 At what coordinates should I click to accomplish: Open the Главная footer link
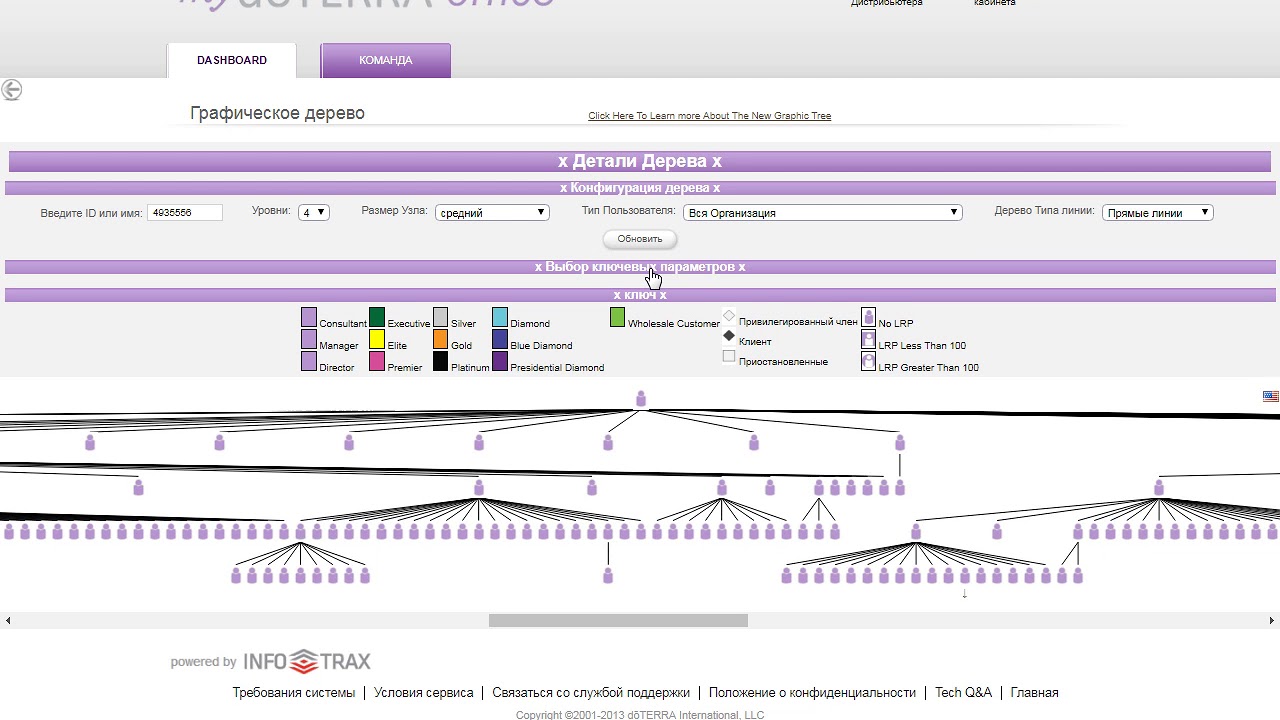tap(1034, 692)
